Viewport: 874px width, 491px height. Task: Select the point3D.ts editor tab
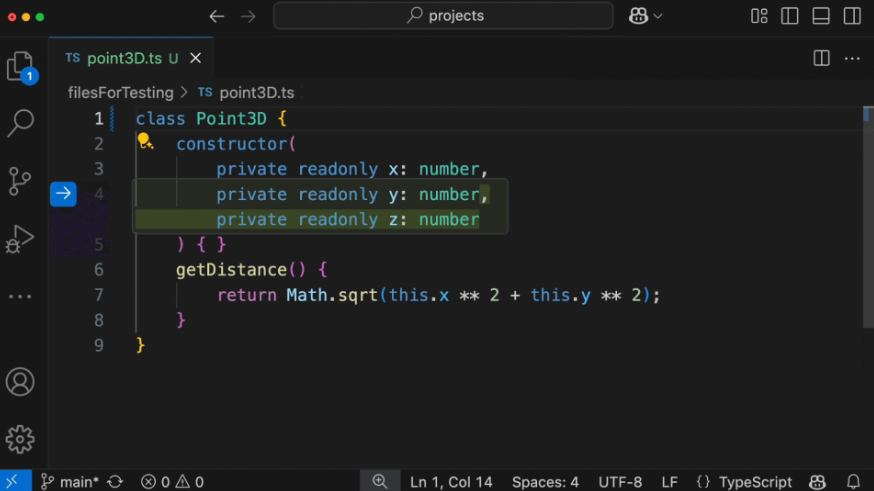pyautogui.click(x=131, y=58)
